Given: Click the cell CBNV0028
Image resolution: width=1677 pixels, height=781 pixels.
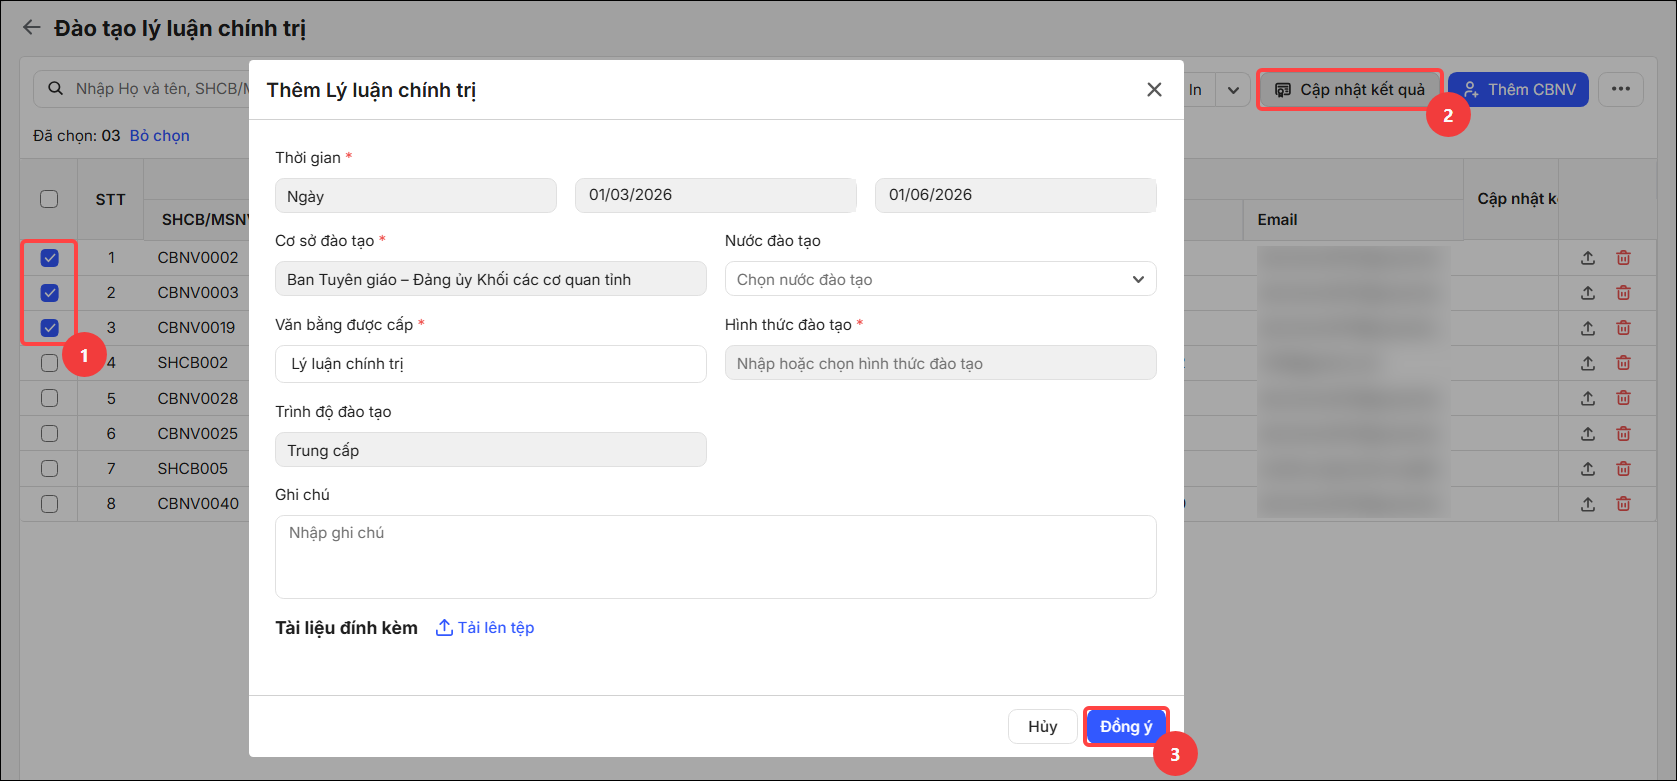Looking at the screenshot, I should [x=198, y=398].
